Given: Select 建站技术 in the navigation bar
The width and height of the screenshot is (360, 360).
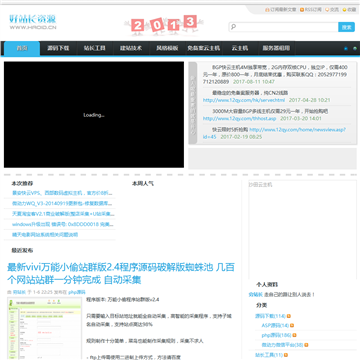Looking at the screenshot, I should (x=131, y=48).
